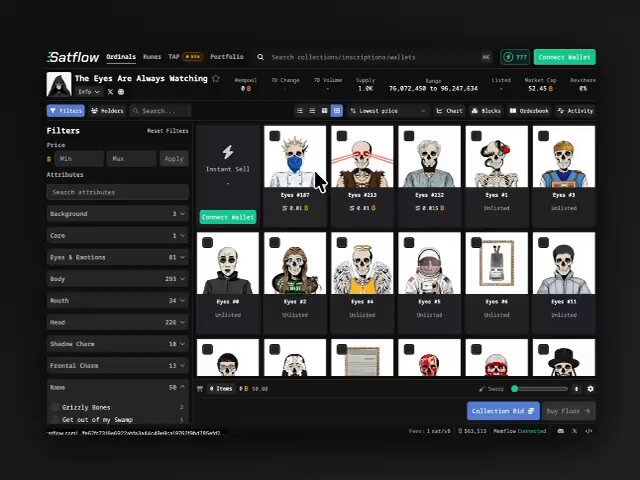Viewport: 640px width, 480px height.
Task: Expand the Head attribute filter
Action: coord(118,322)
